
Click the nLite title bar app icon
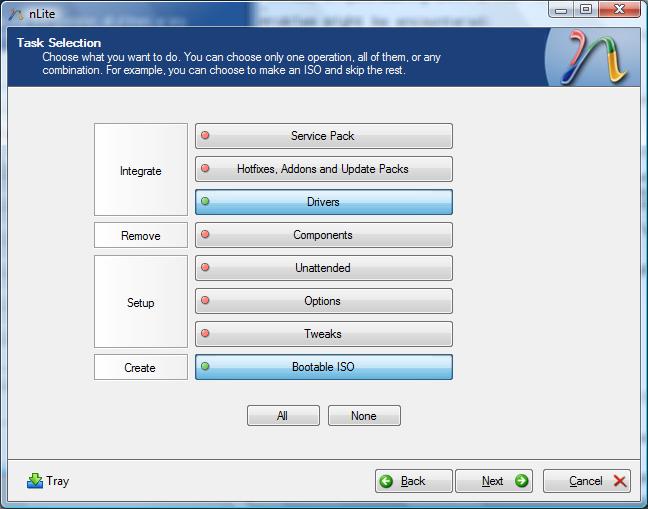15,12
